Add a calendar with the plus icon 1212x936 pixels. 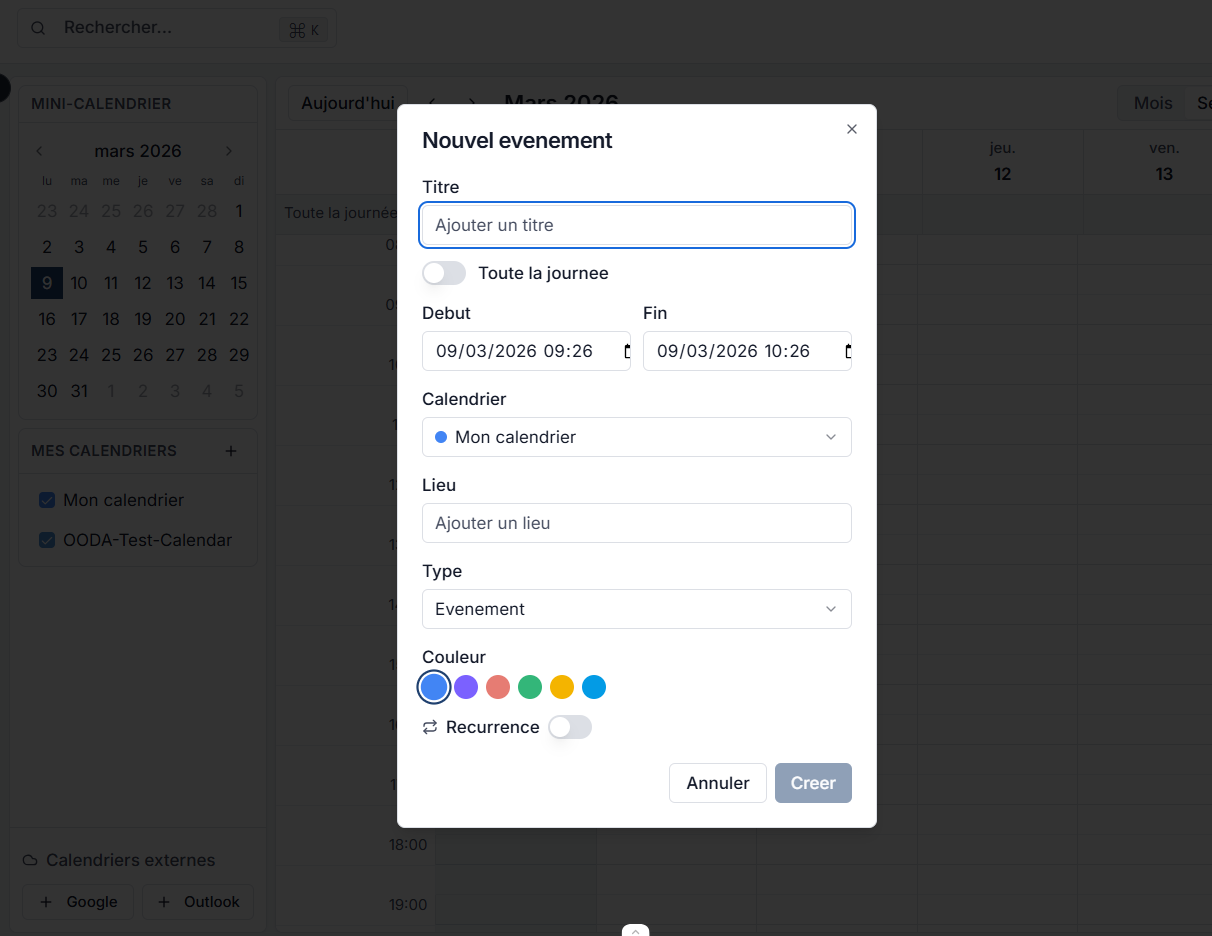point(231,451)
